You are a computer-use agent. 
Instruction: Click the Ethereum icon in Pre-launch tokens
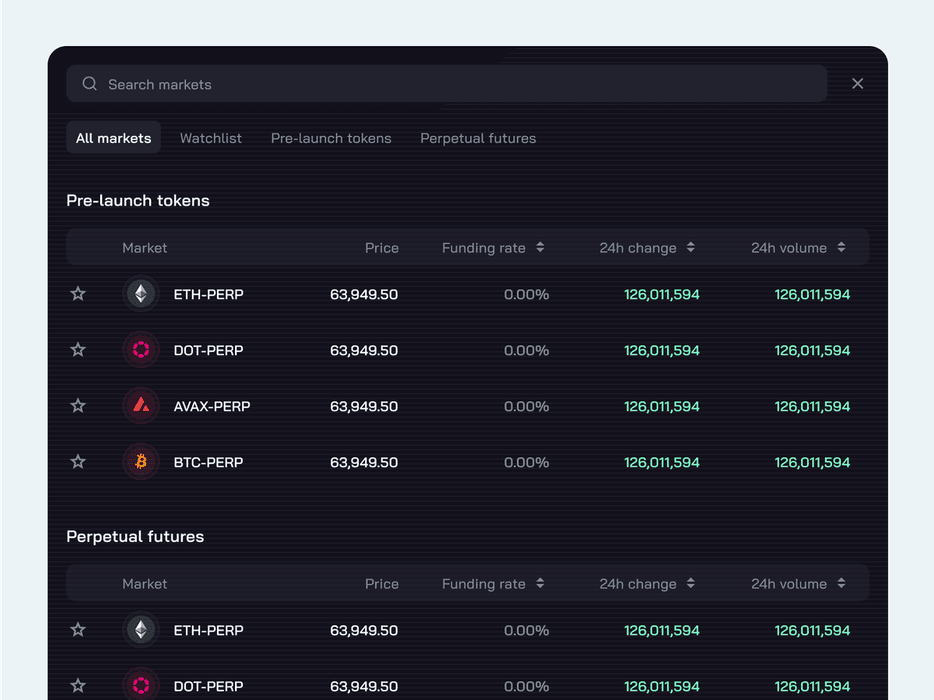[140, 294]
